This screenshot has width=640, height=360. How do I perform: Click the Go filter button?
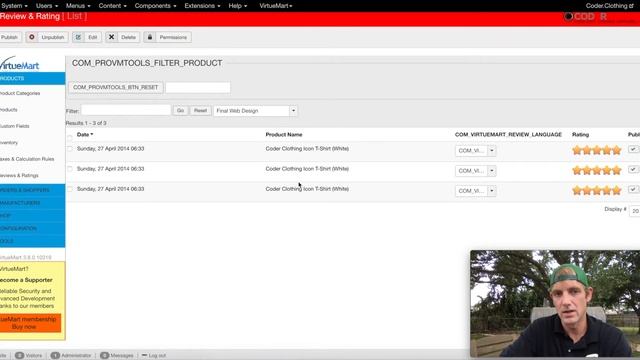tap(180, 111)
